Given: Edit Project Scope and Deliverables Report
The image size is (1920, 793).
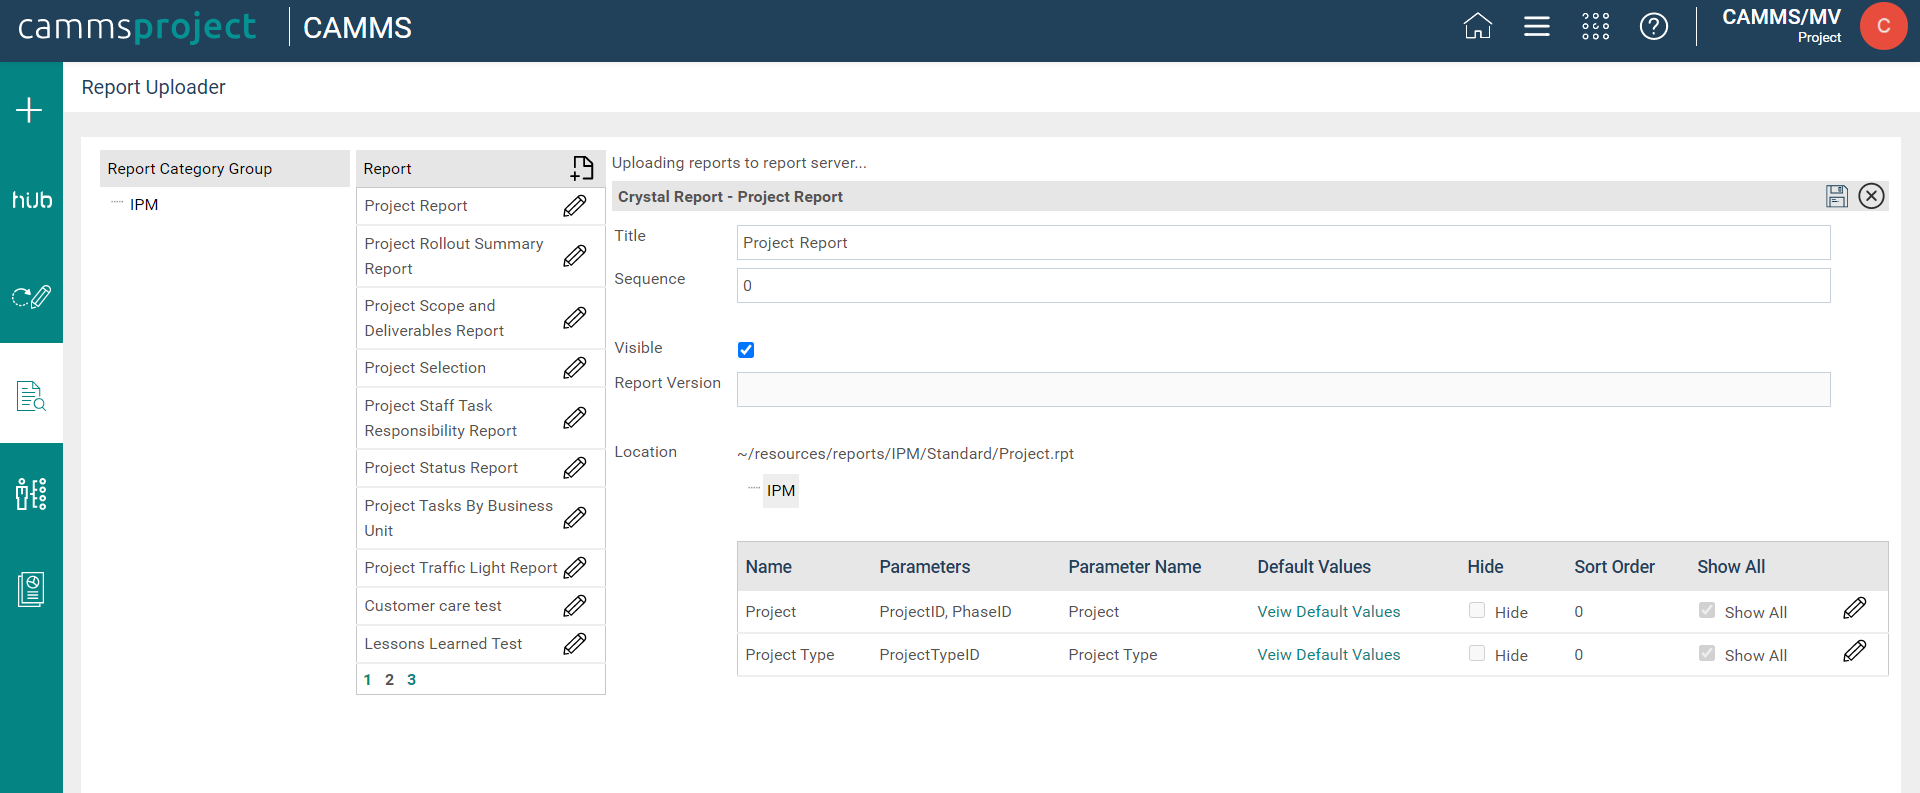Looking at the screenshot, I should point(575,318).
